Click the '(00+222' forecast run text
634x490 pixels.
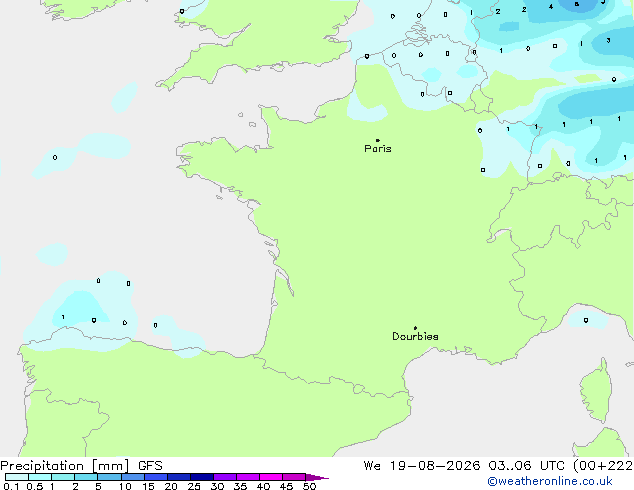603,466
